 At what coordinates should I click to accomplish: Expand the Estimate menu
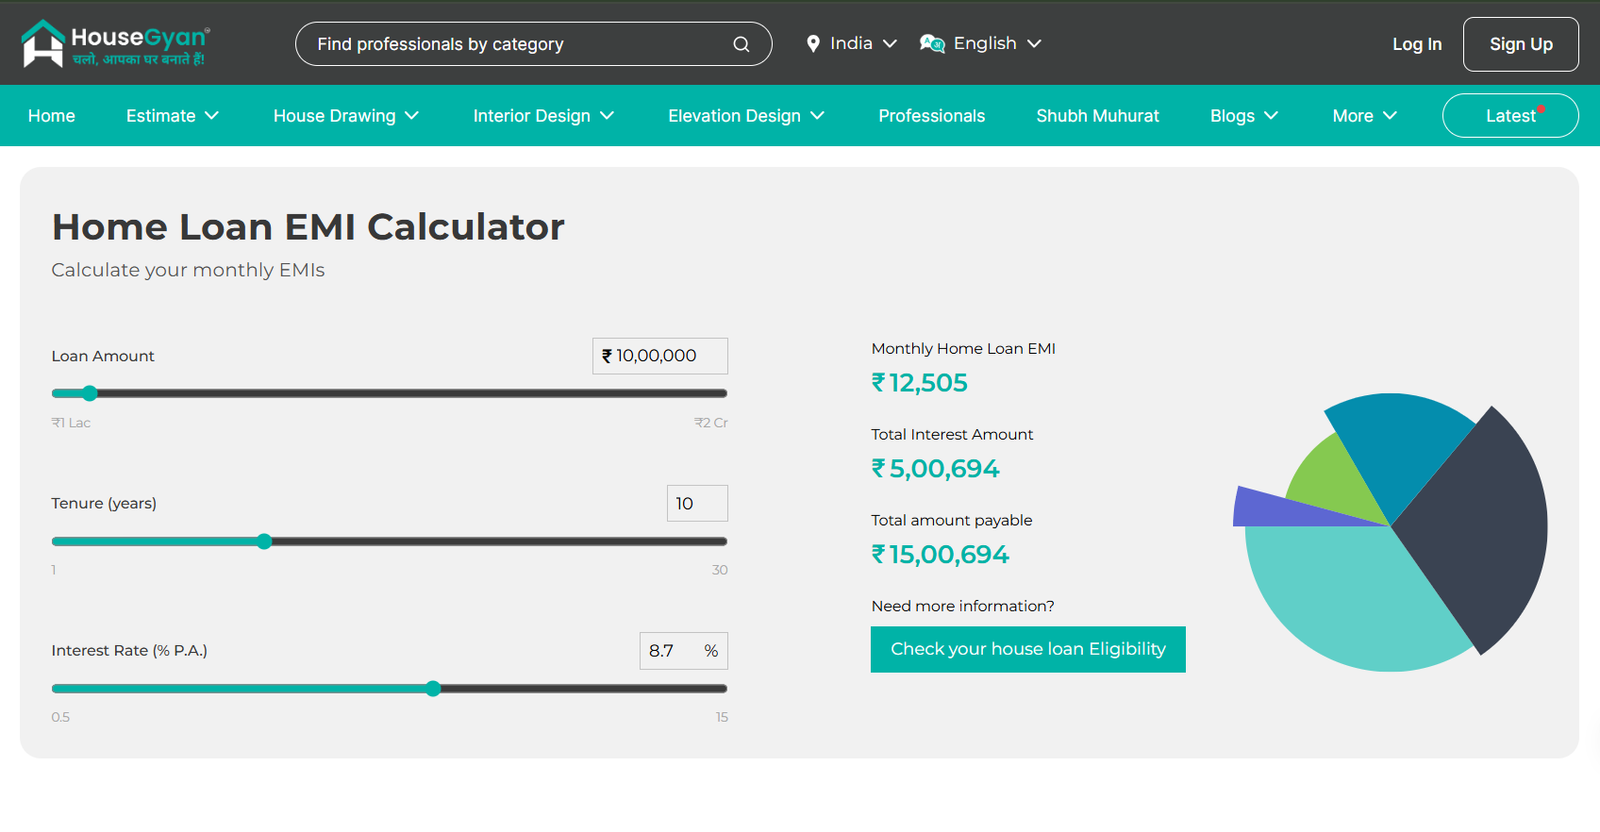tap(172, 116)
